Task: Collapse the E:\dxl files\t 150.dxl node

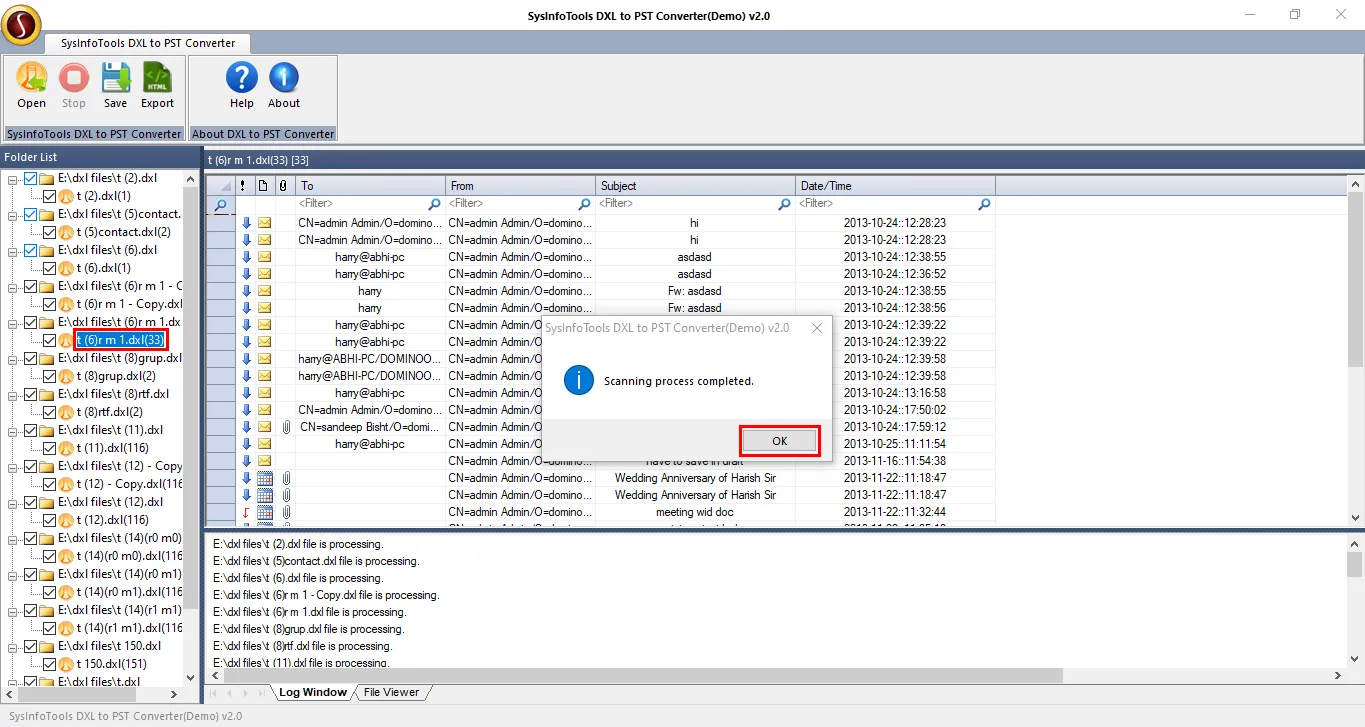Action: pos(13,647)
